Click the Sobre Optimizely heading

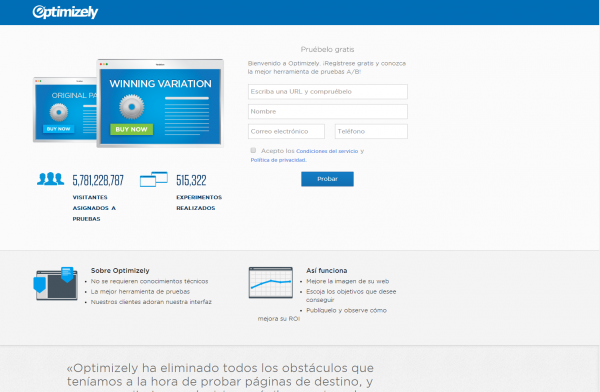(120, 271)
